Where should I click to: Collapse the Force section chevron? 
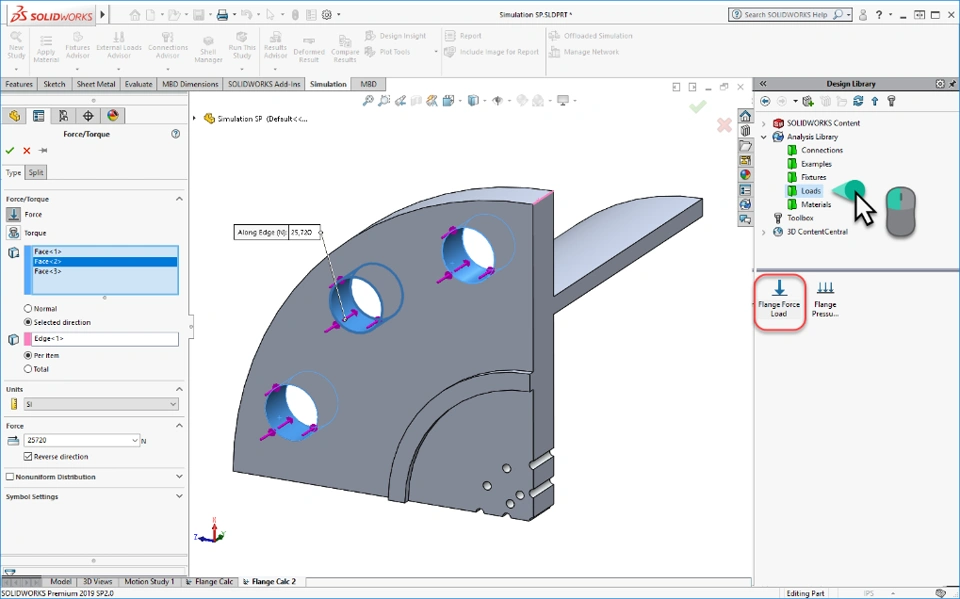point(179,426)
